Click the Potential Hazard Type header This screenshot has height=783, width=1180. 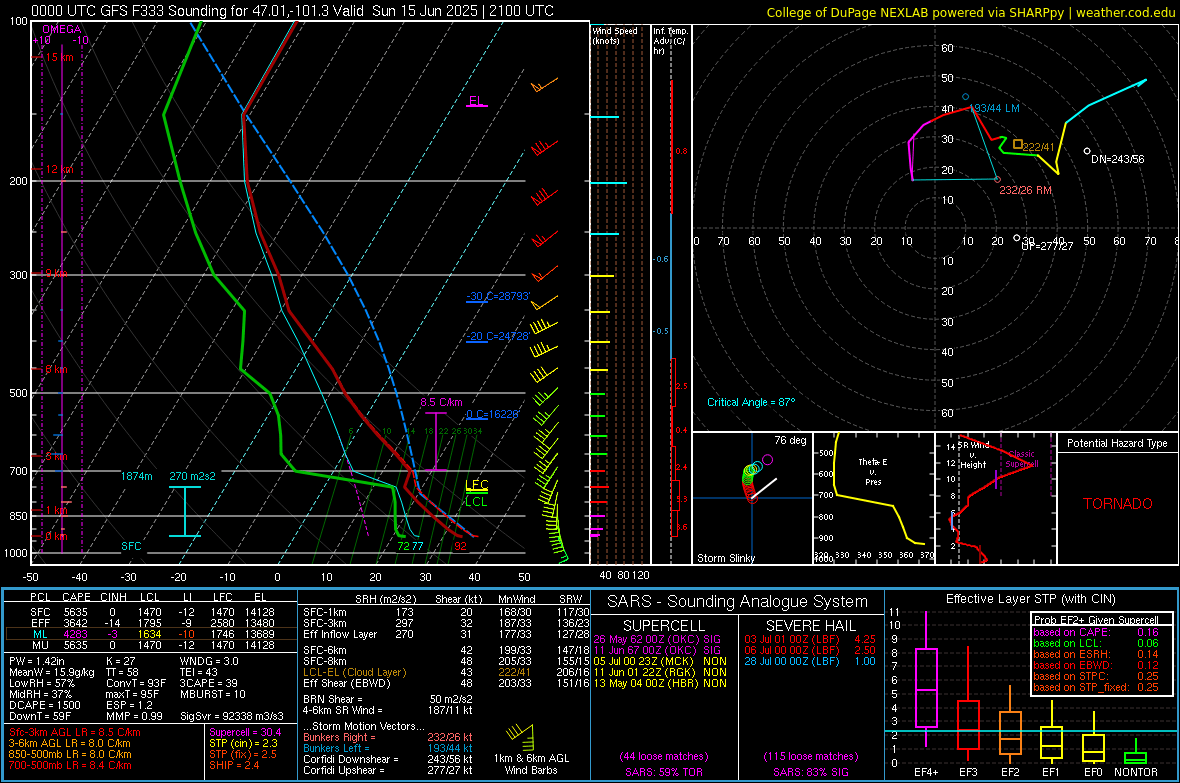click(1118, 443)
